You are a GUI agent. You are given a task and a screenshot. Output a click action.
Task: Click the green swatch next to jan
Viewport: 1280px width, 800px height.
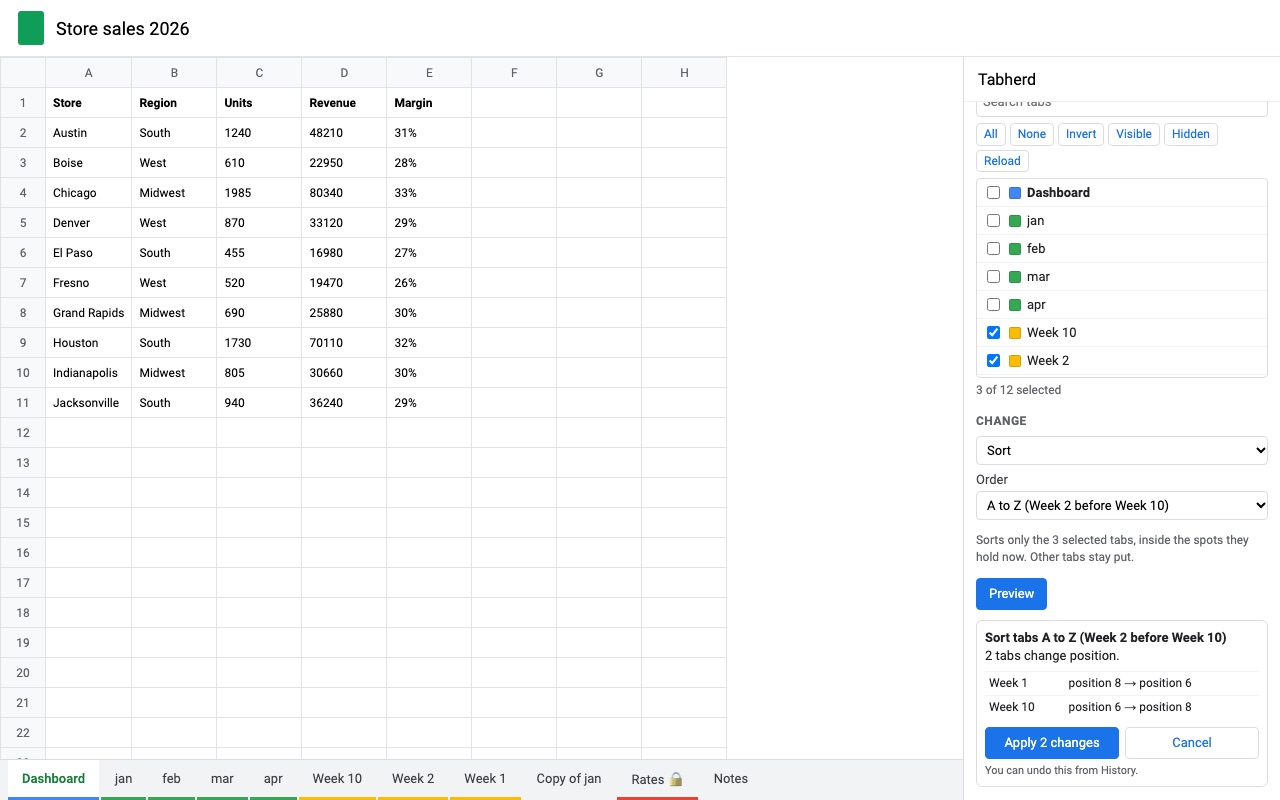1015,221
